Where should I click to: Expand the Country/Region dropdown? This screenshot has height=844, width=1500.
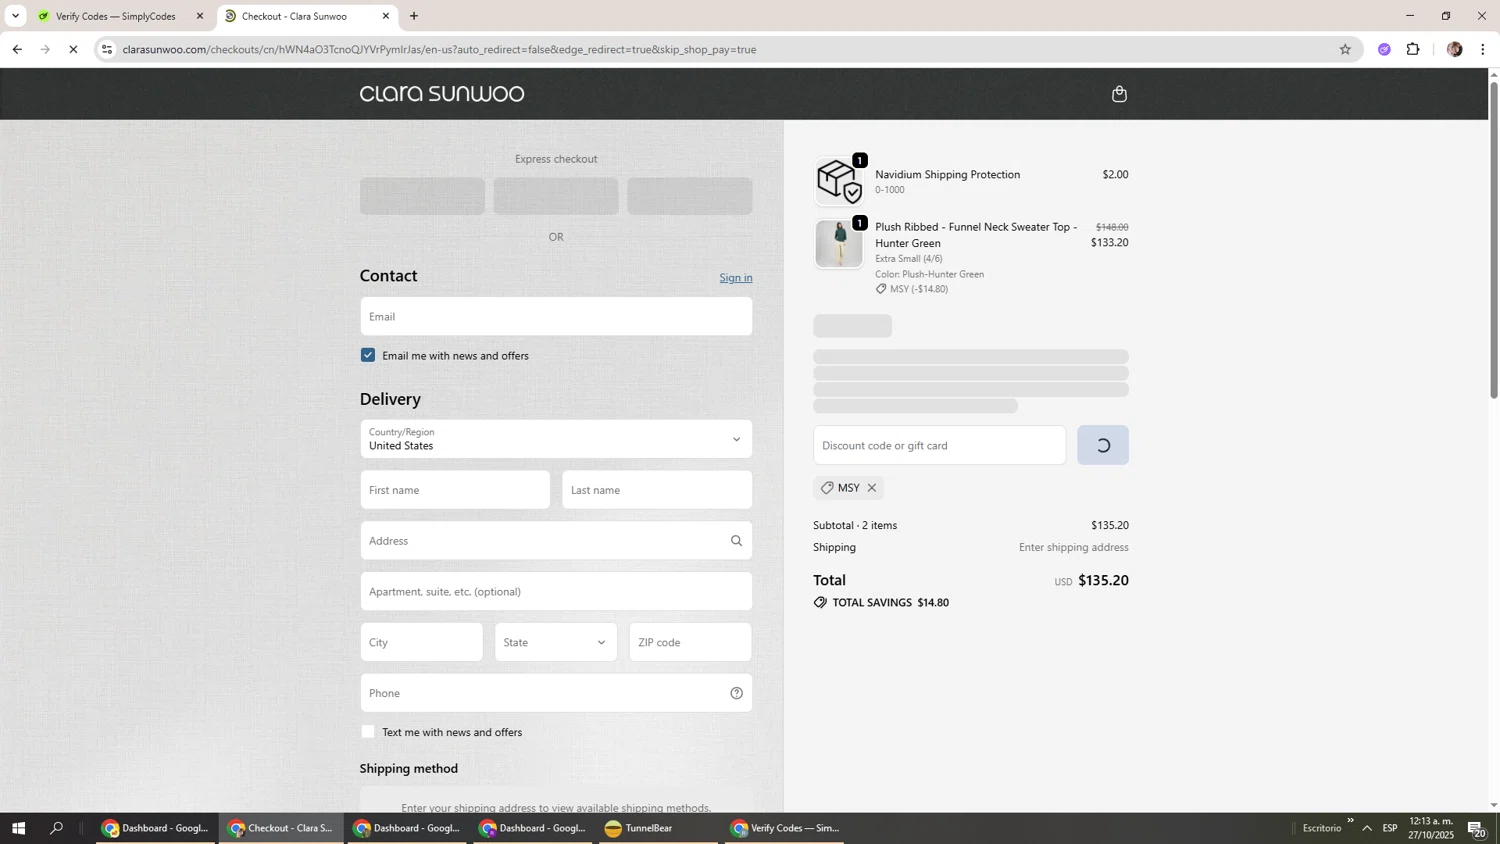(556, 439)
